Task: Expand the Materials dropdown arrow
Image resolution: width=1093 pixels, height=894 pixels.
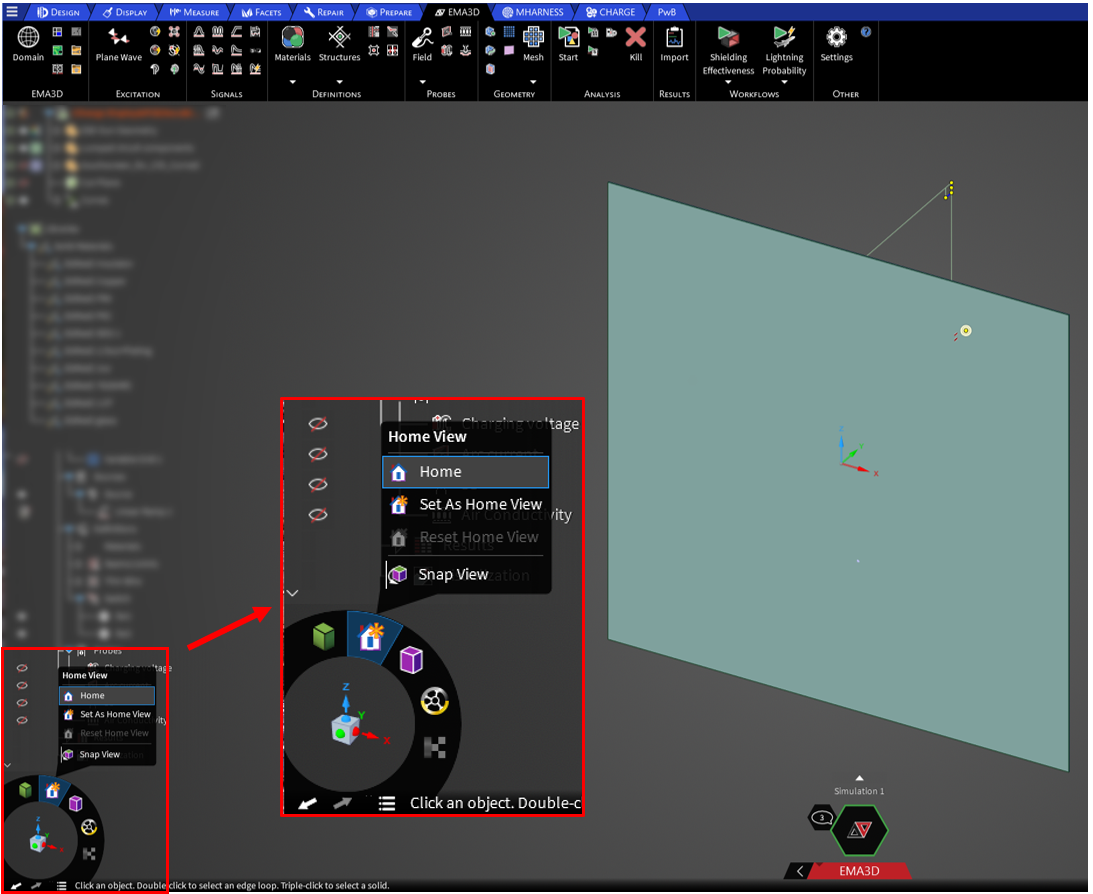Action: [x=293, y=82]
